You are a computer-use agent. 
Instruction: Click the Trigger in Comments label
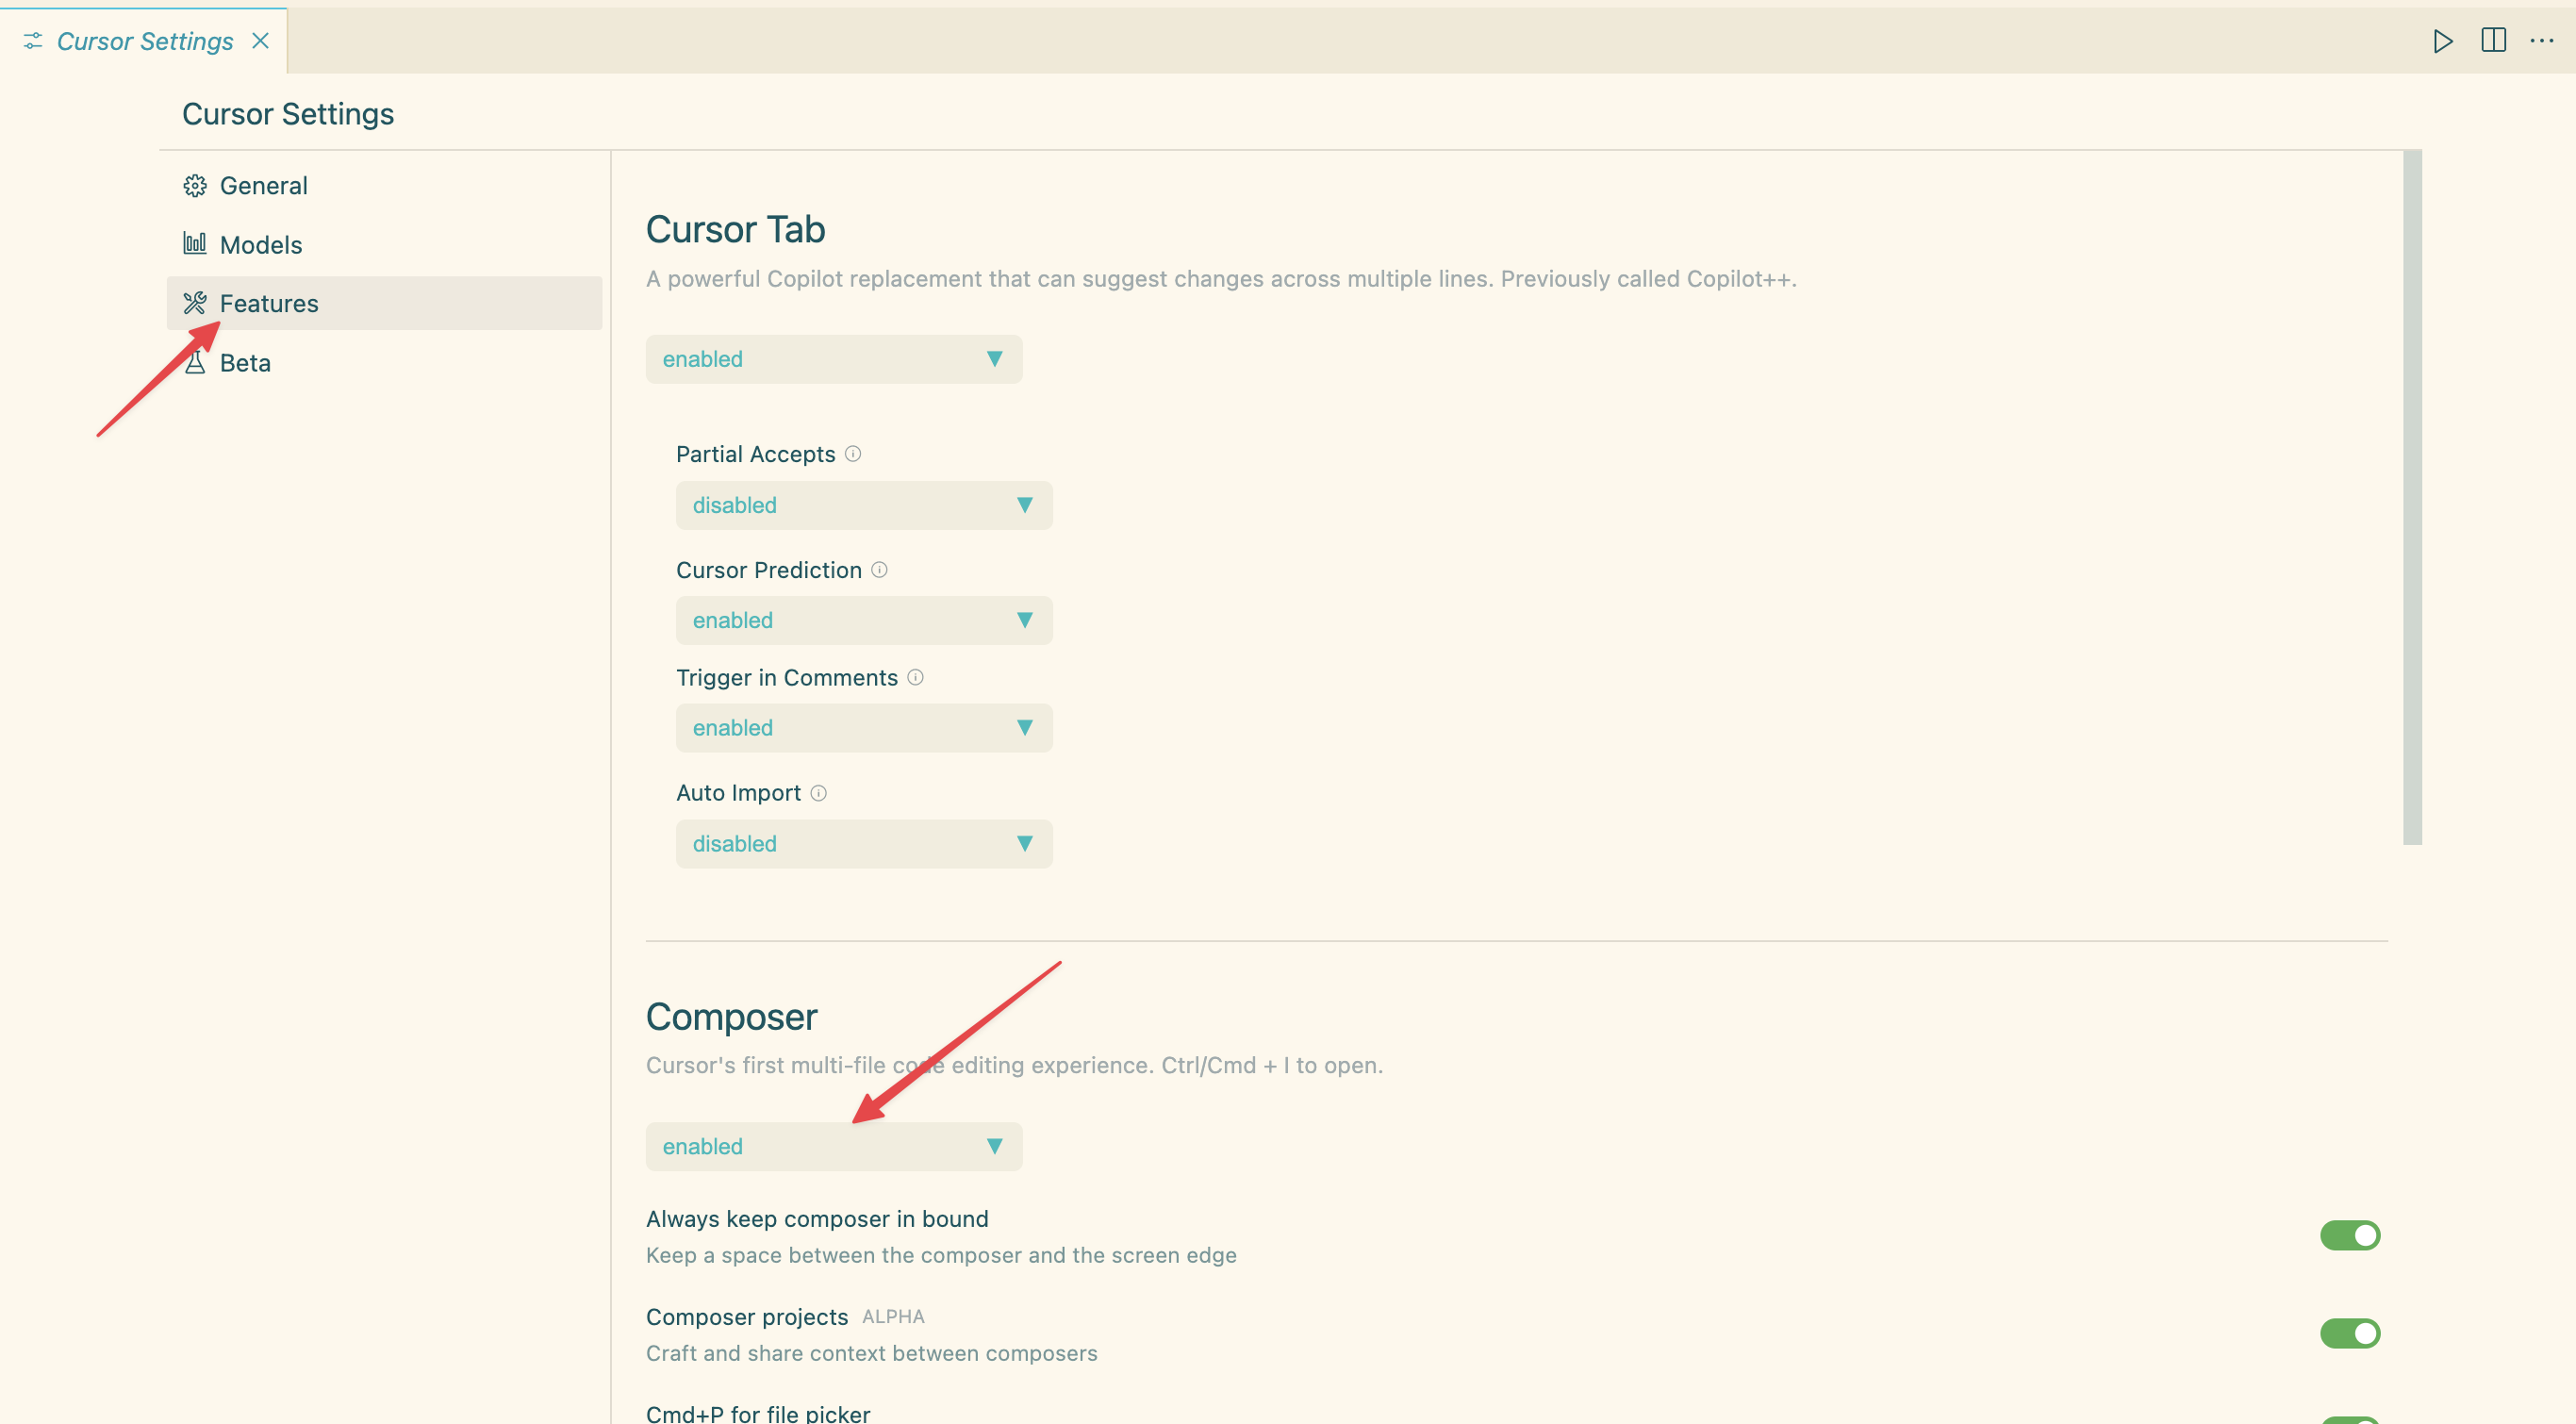tap(786, 678)
